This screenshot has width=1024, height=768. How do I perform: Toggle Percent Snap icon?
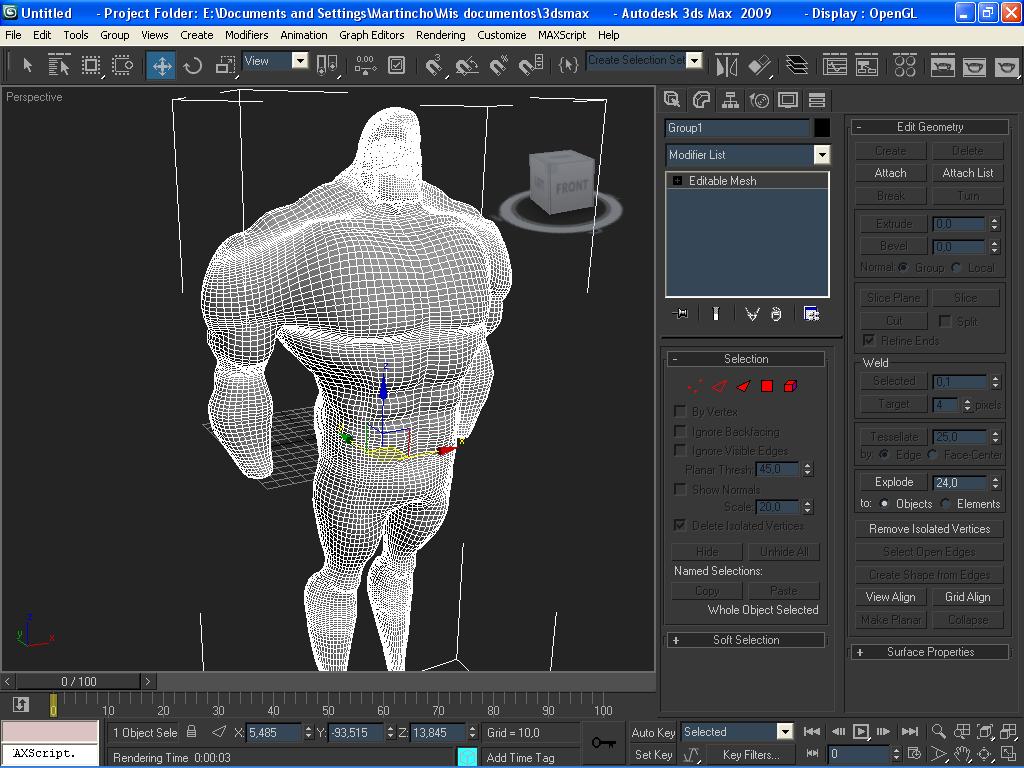click(x=498, y=65)
